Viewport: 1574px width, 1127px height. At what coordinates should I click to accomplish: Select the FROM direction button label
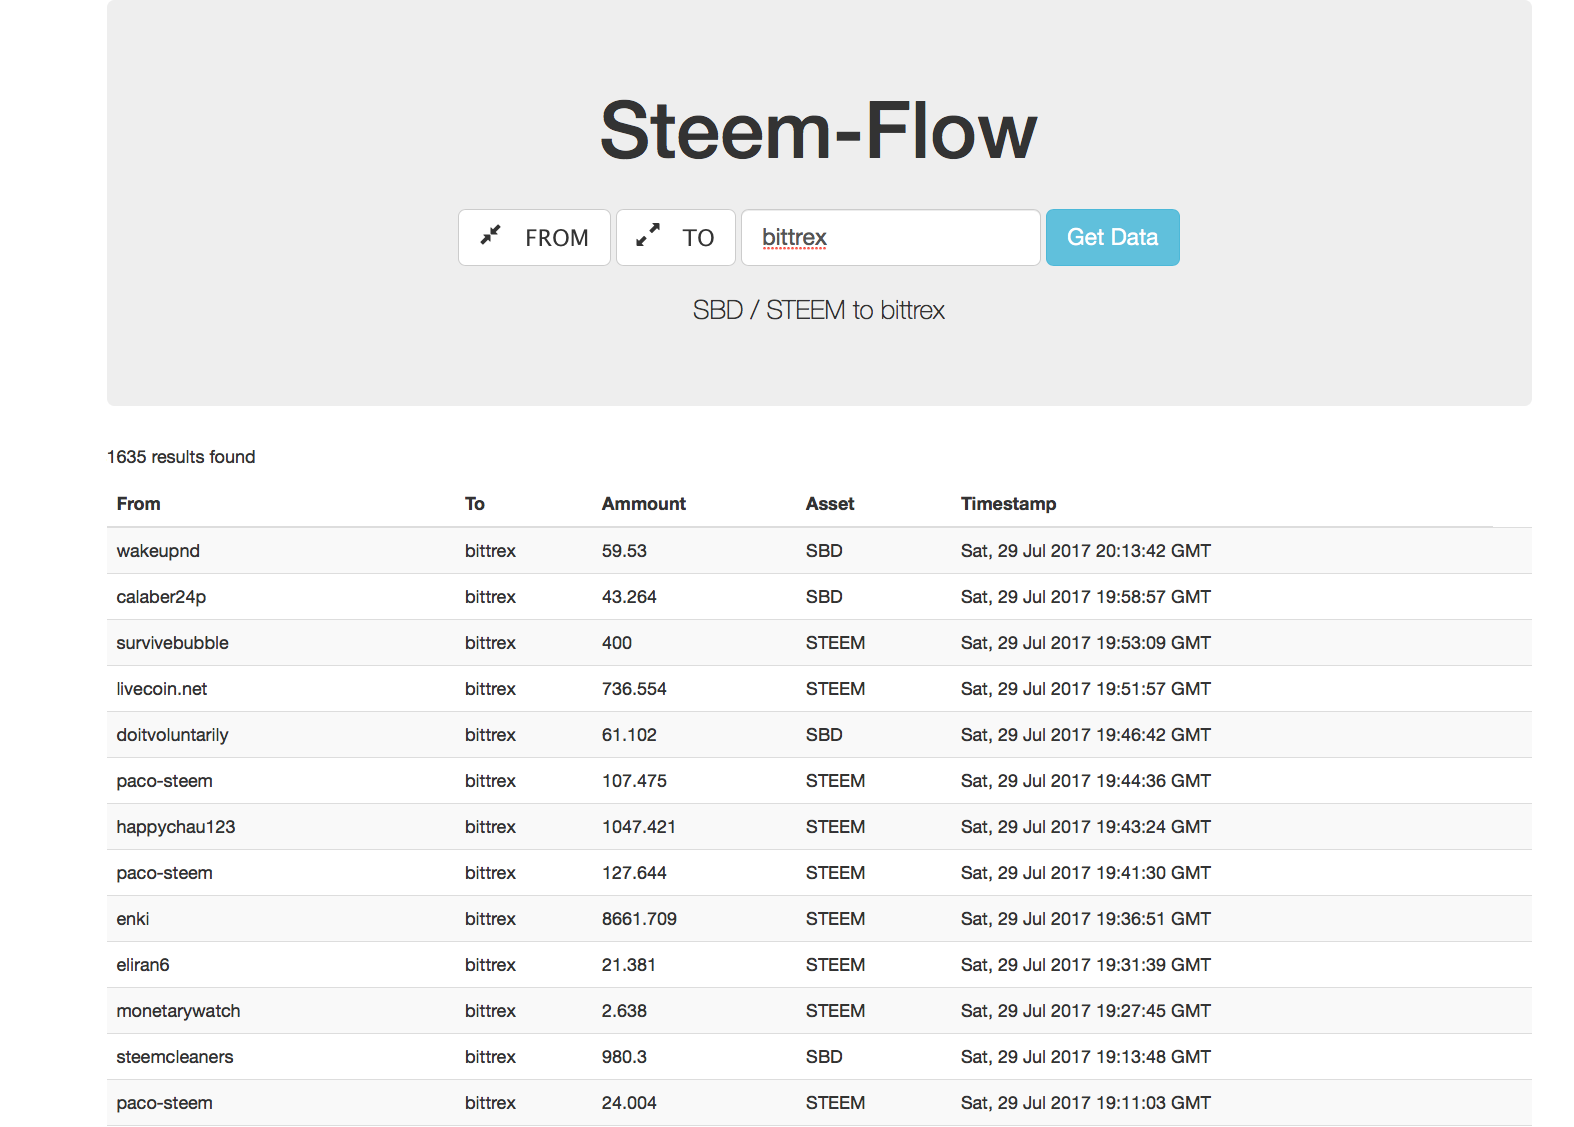coord(557,238)
